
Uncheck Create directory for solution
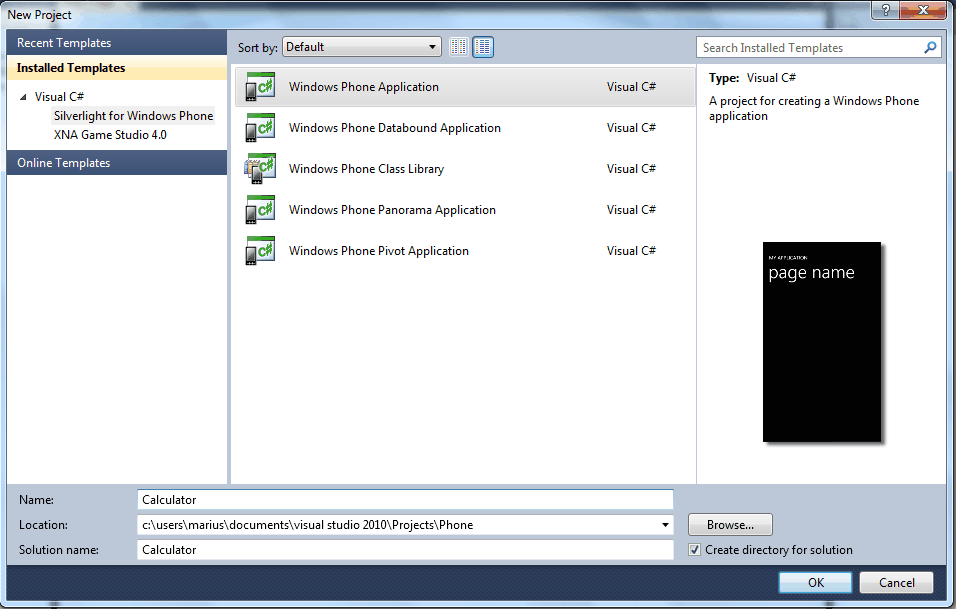tap(694, 549)
